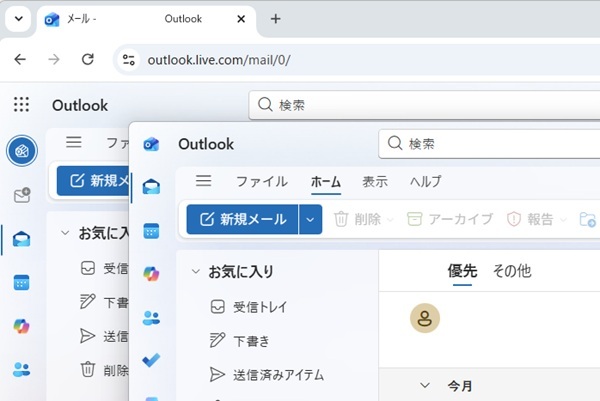Click アーカイブ archive button in front toolbar
This screenshot has width=600, height=401.
click(450, 219)
